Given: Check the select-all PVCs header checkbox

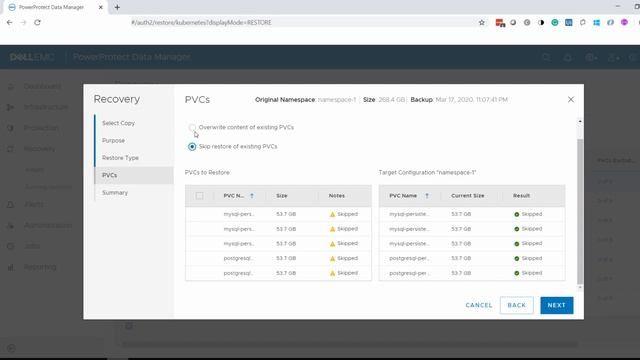Looking at the screenshot, I should (199, 196).
